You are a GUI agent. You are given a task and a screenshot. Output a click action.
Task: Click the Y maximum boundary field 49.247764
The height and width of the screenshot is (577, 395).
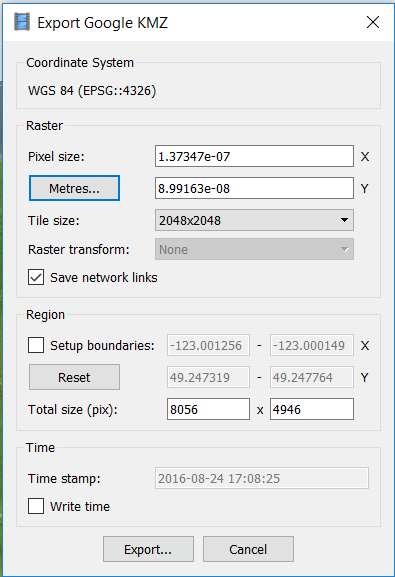(x=312, y=377)
